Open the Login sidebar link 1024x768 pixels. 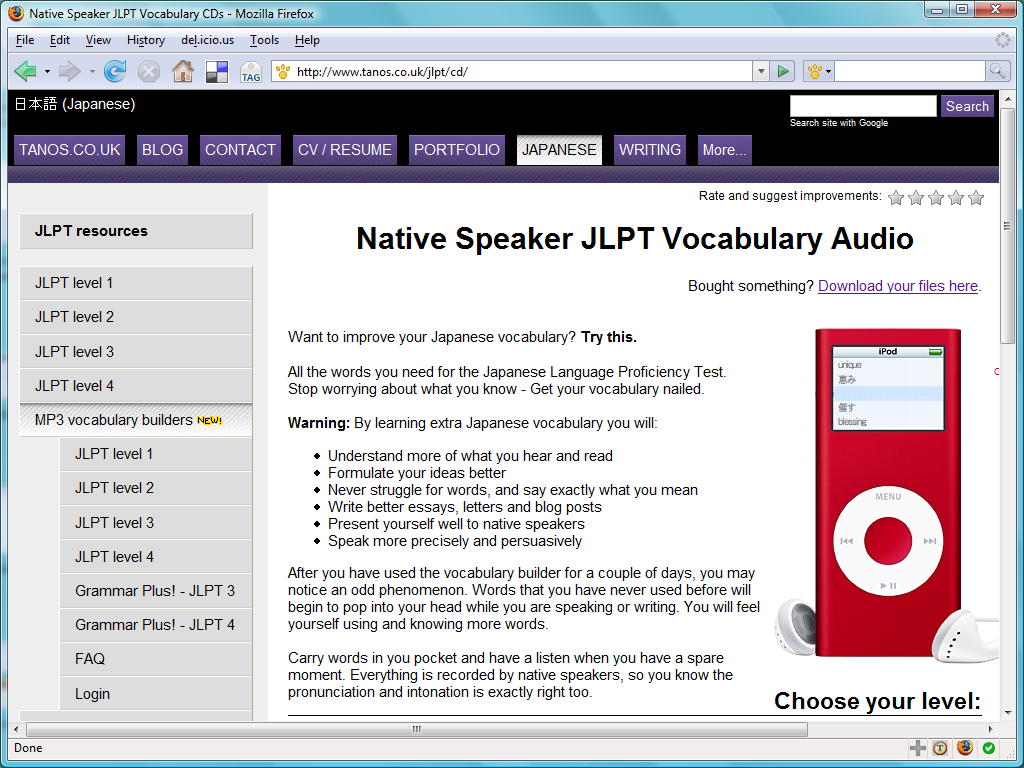pyautogui.click(x=156, y=694)
